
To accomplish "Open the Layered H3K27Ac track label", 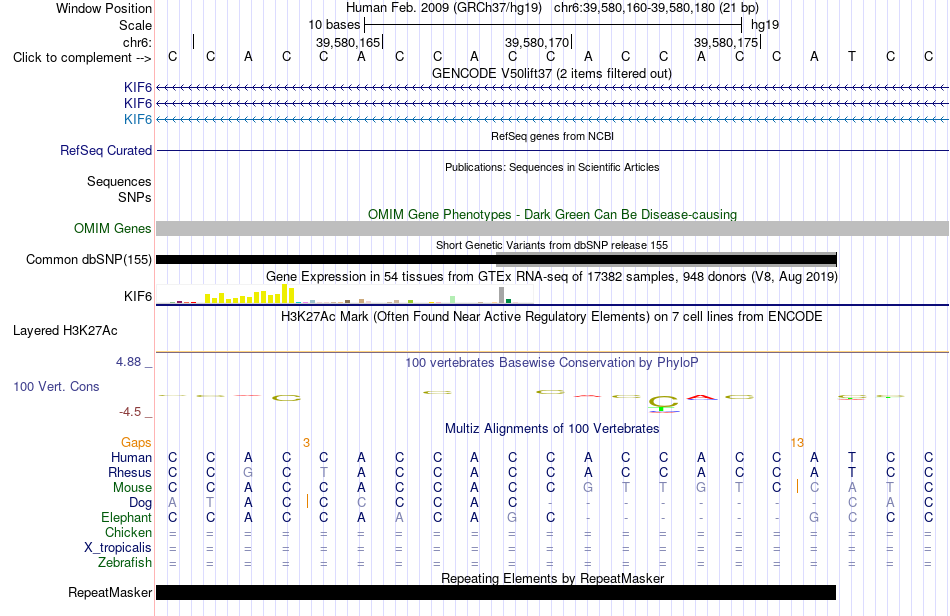I will [65, 331].
